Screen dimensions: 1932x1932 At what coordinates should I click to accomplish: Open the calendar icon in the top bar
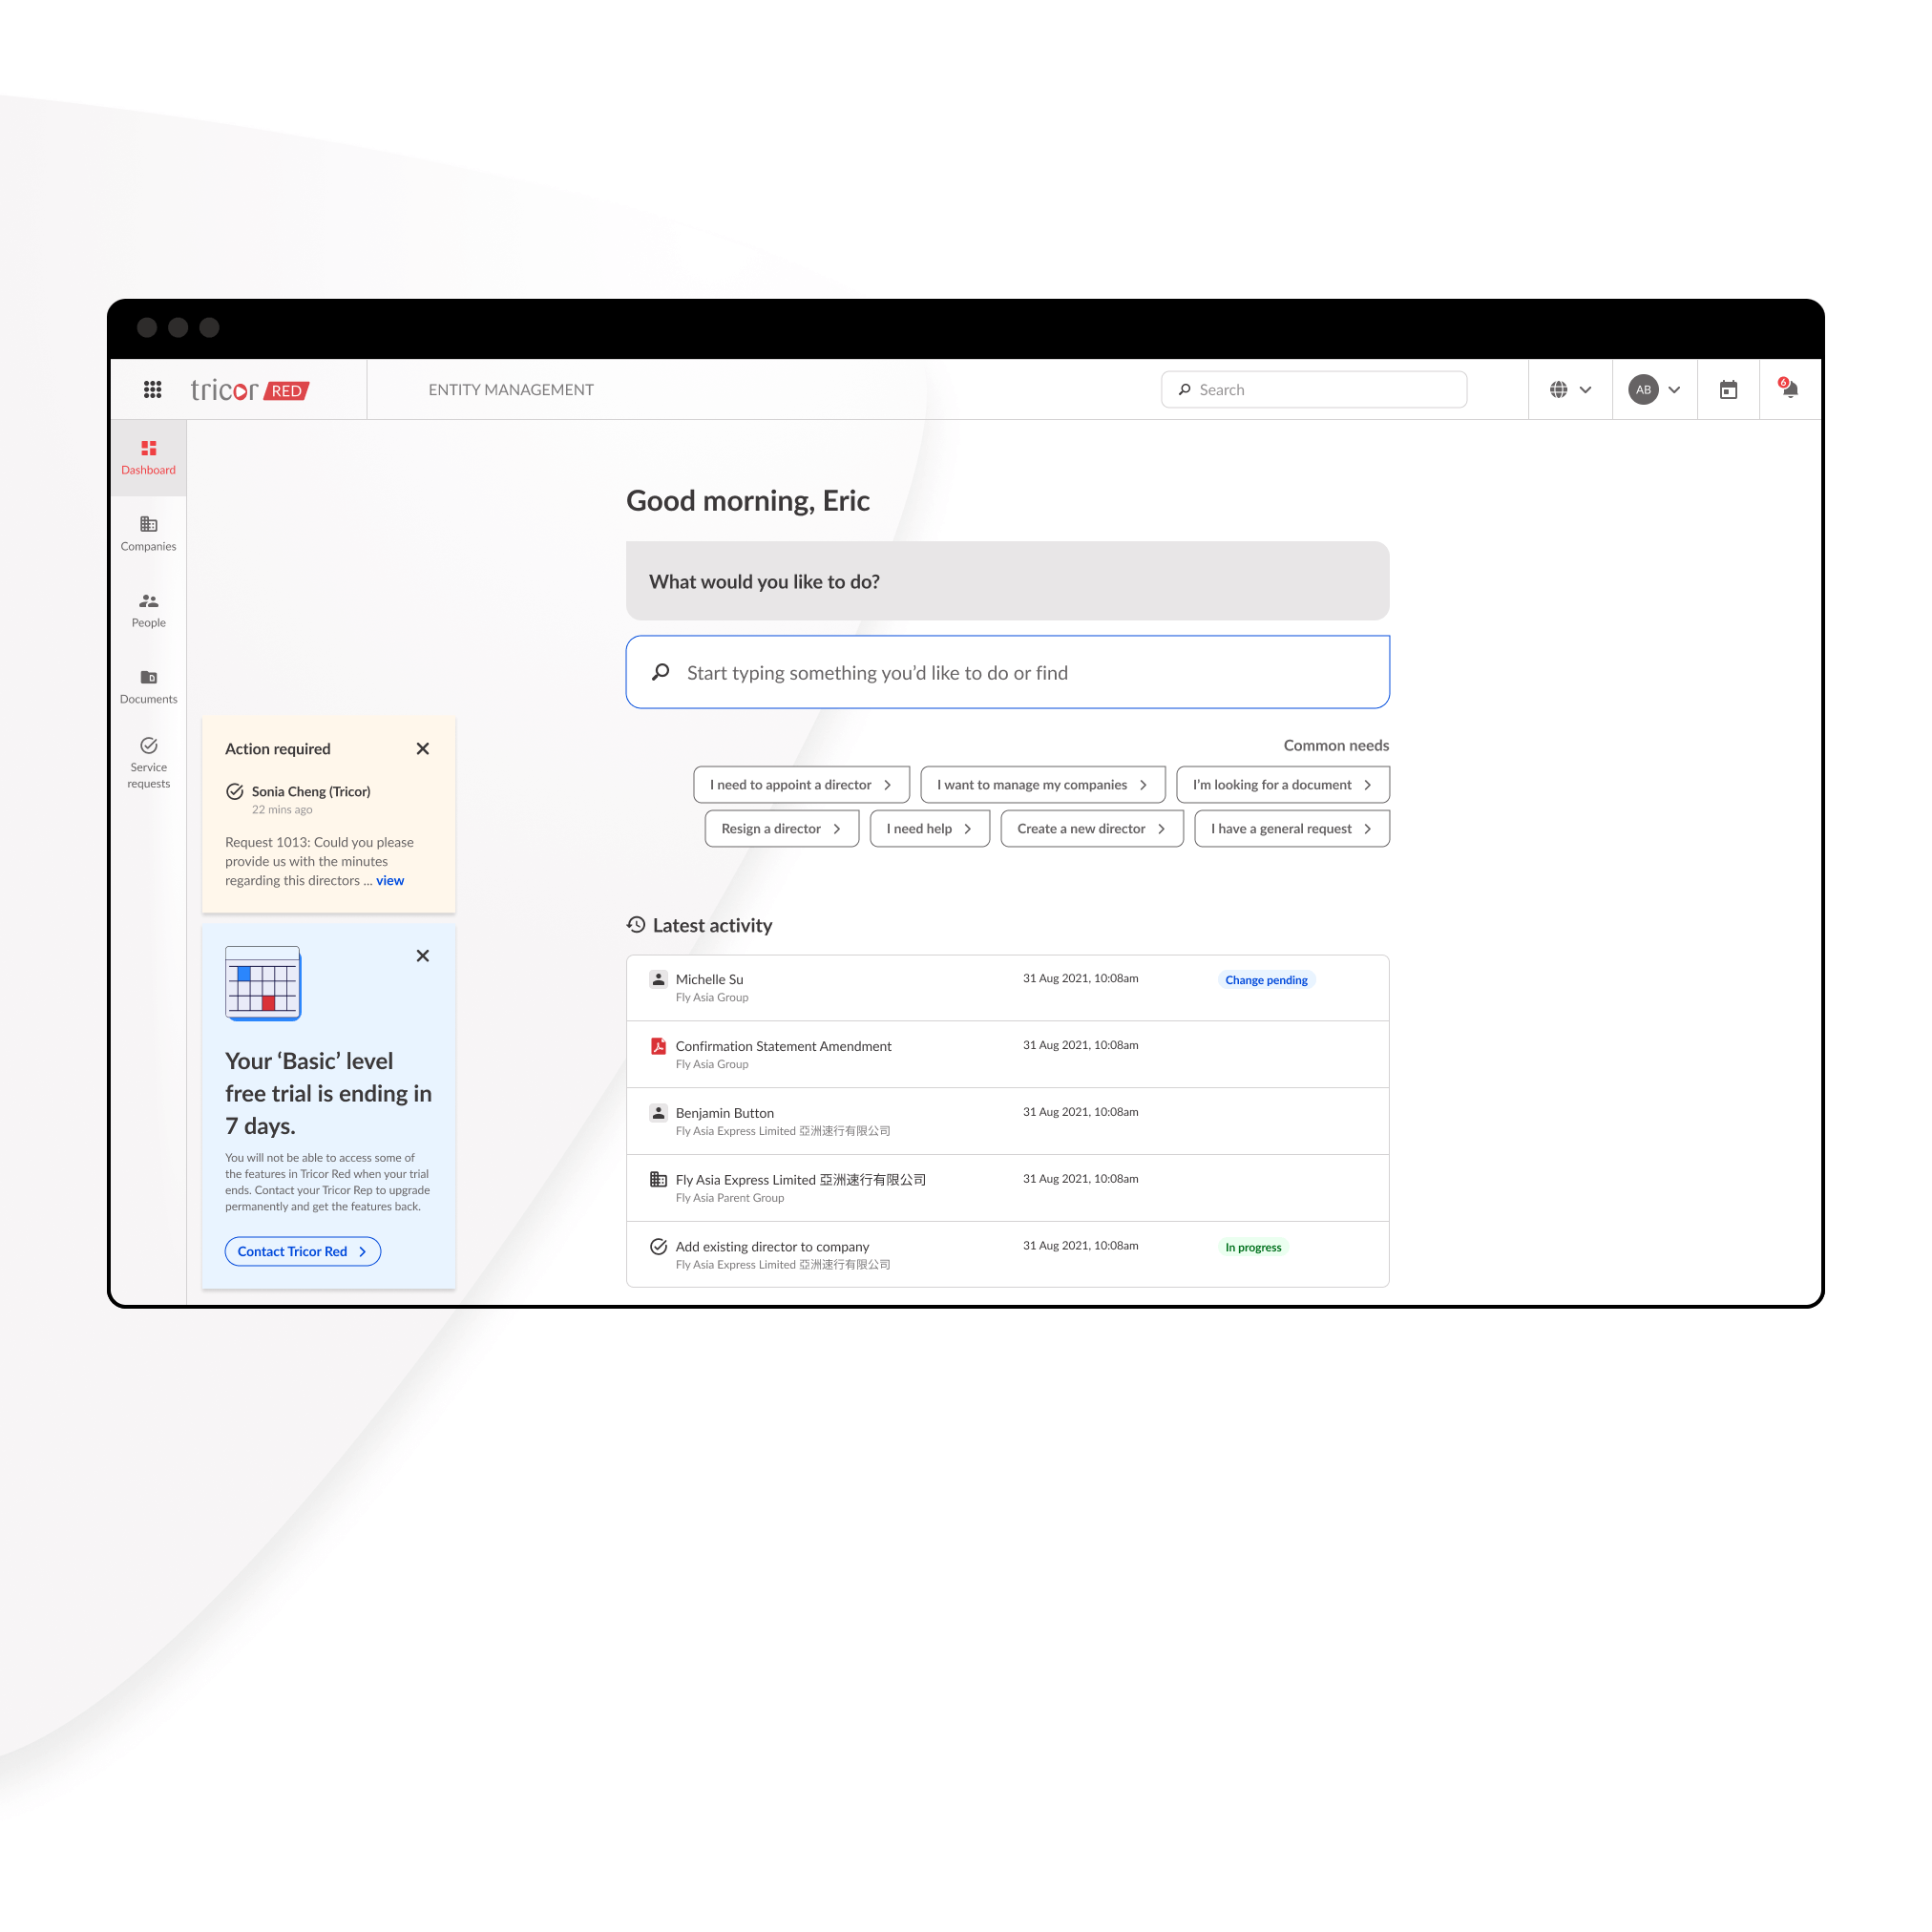(x=1728, y=389)
